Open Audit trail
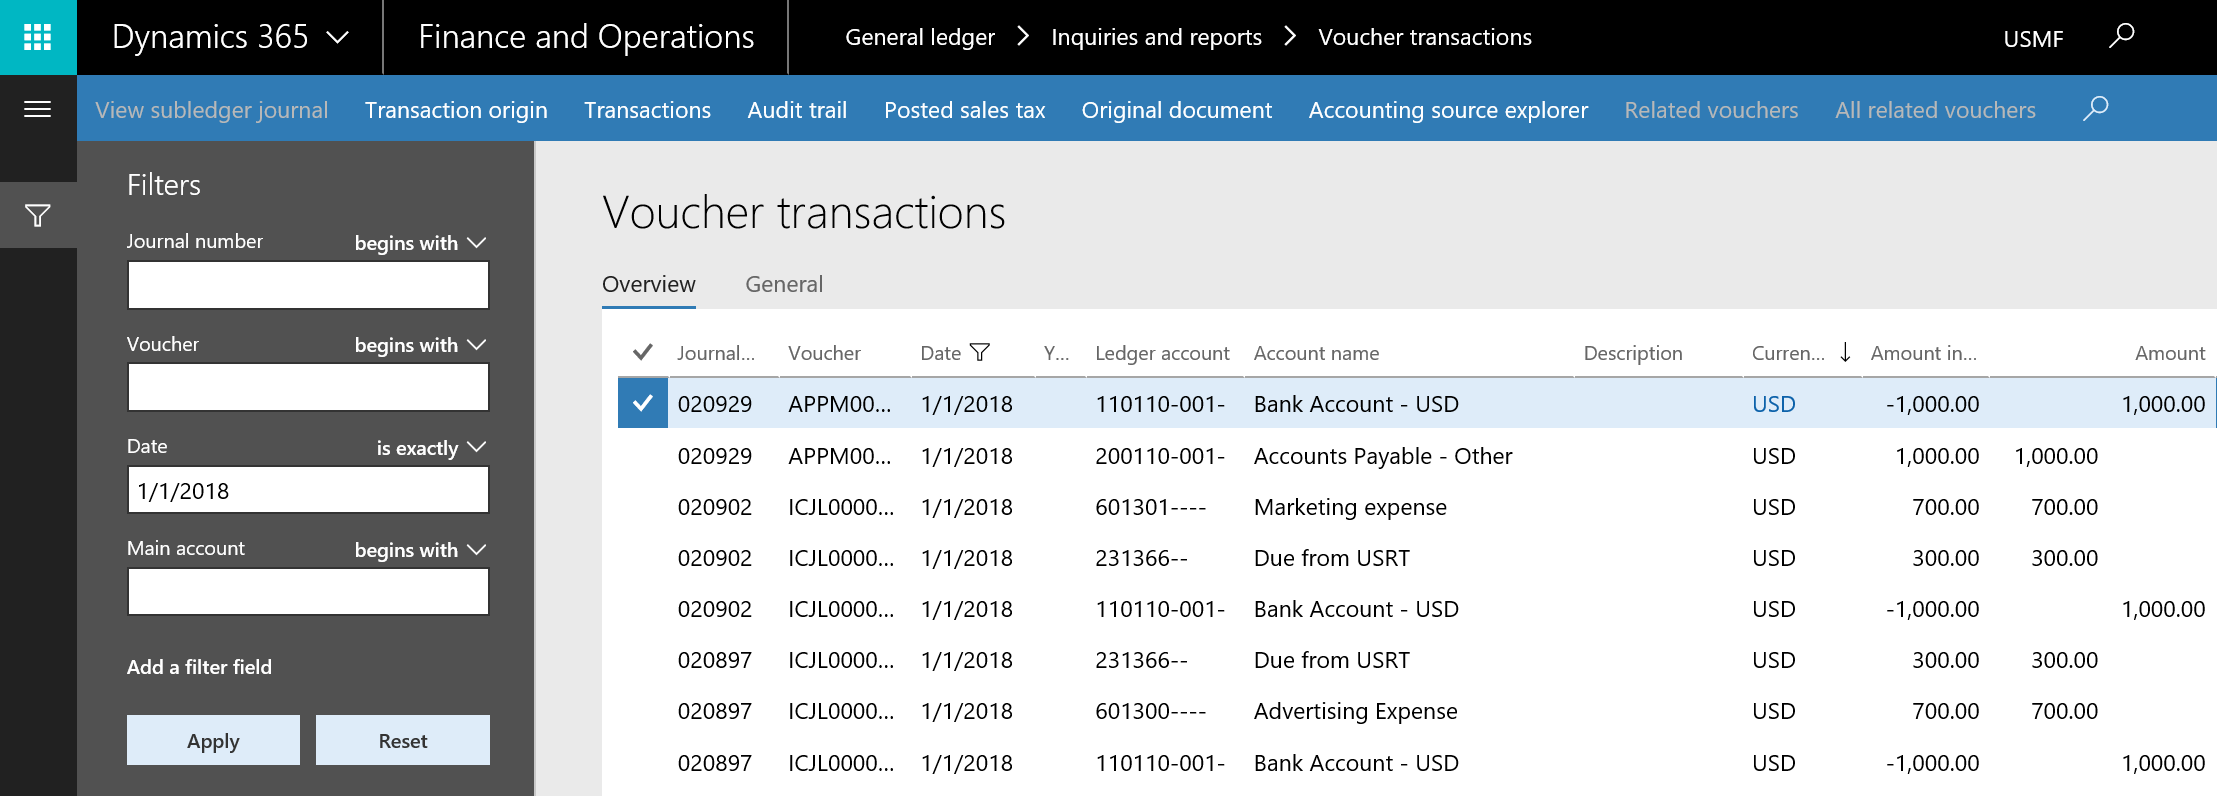2217x796 pixels. 797,109
